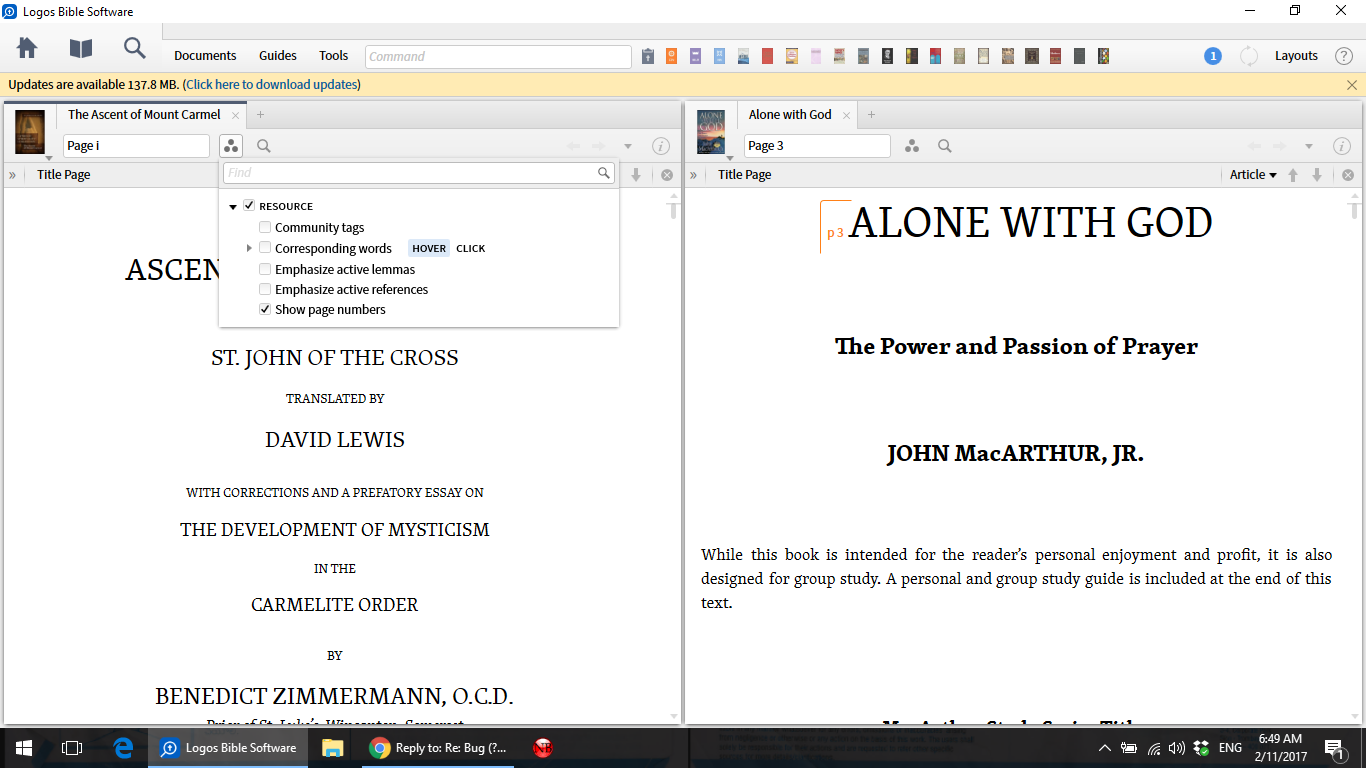Open panel menu under Ascent of Mount Carmel cover
The image size is (1366, 768).
[49, 158]
